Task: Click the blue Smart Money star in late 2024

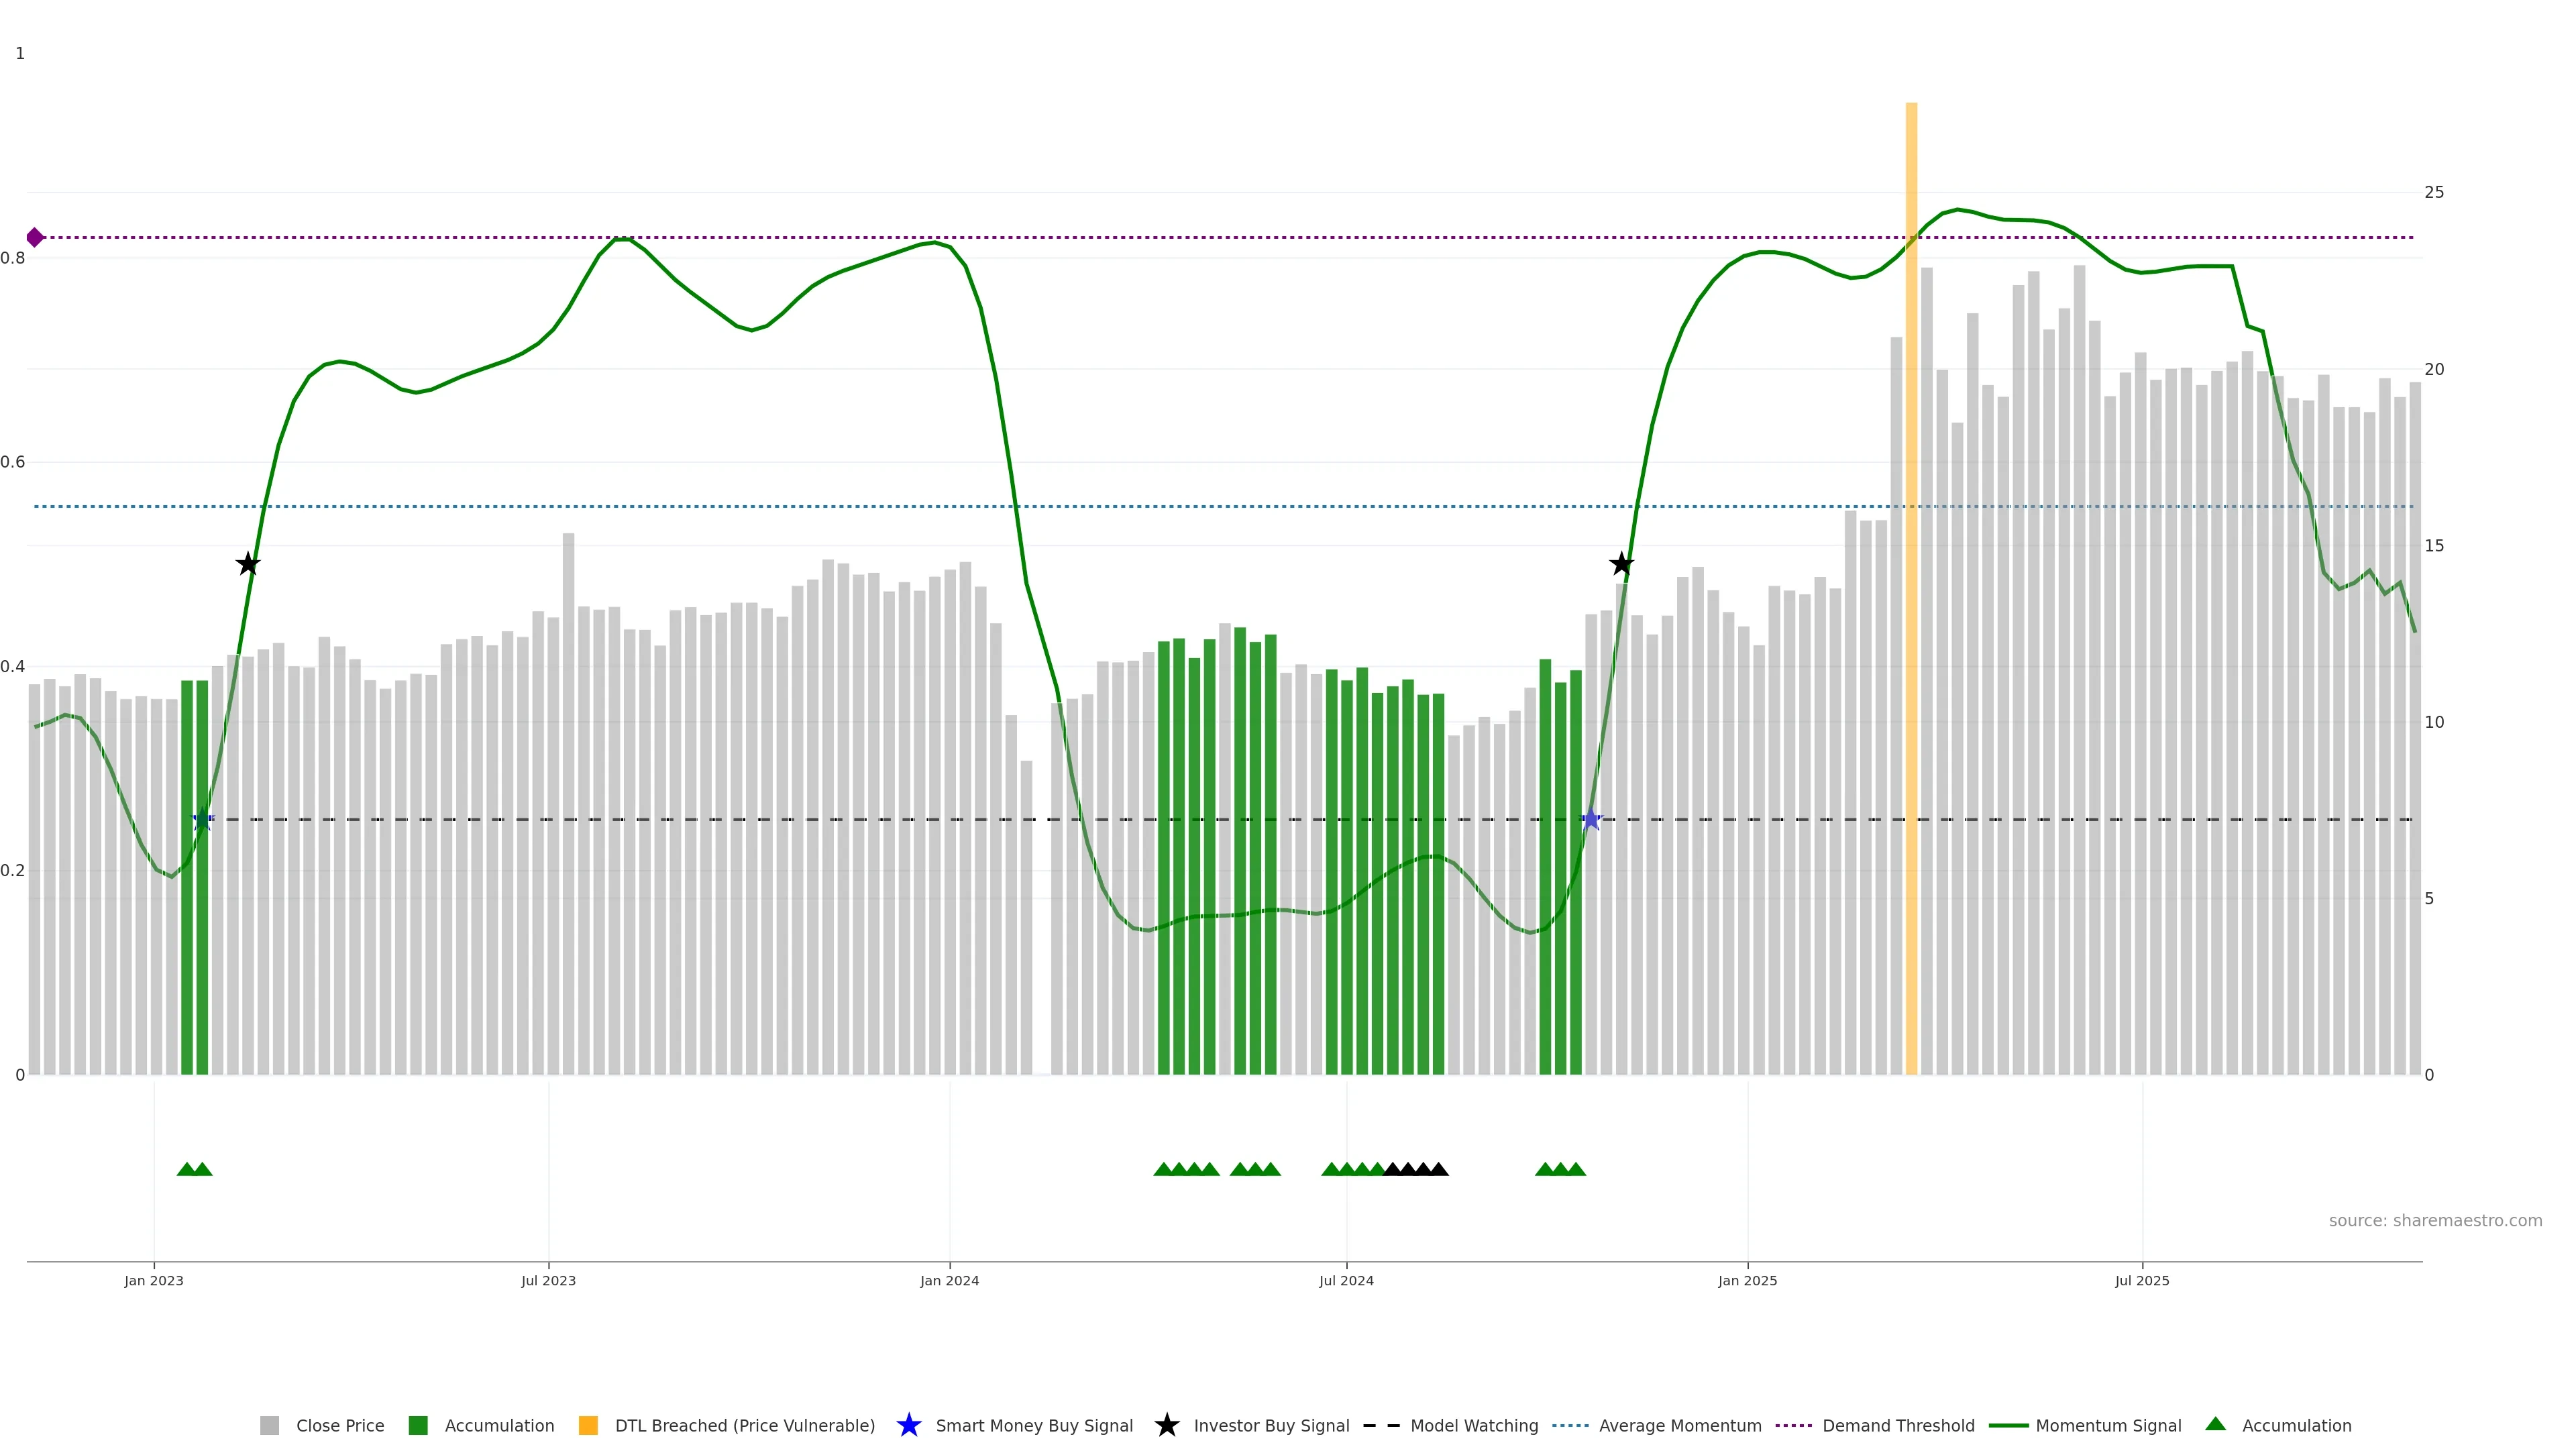Action: [x=1591, y=819]
